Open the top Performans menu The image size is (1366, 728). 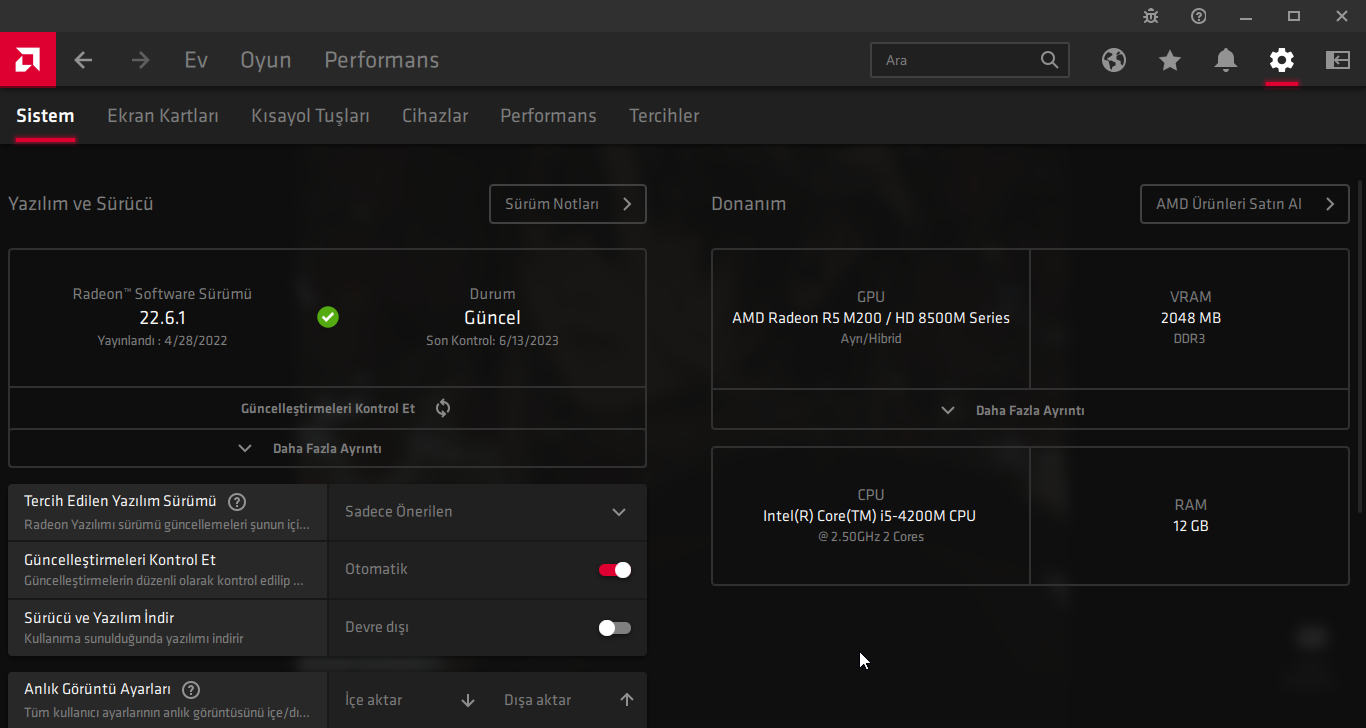coord(382,60)
